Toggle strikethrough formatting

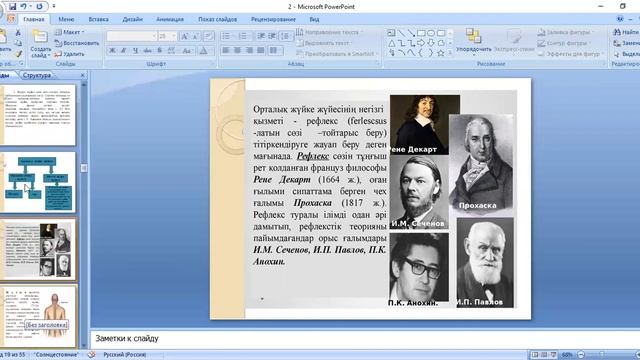(147, 51)
